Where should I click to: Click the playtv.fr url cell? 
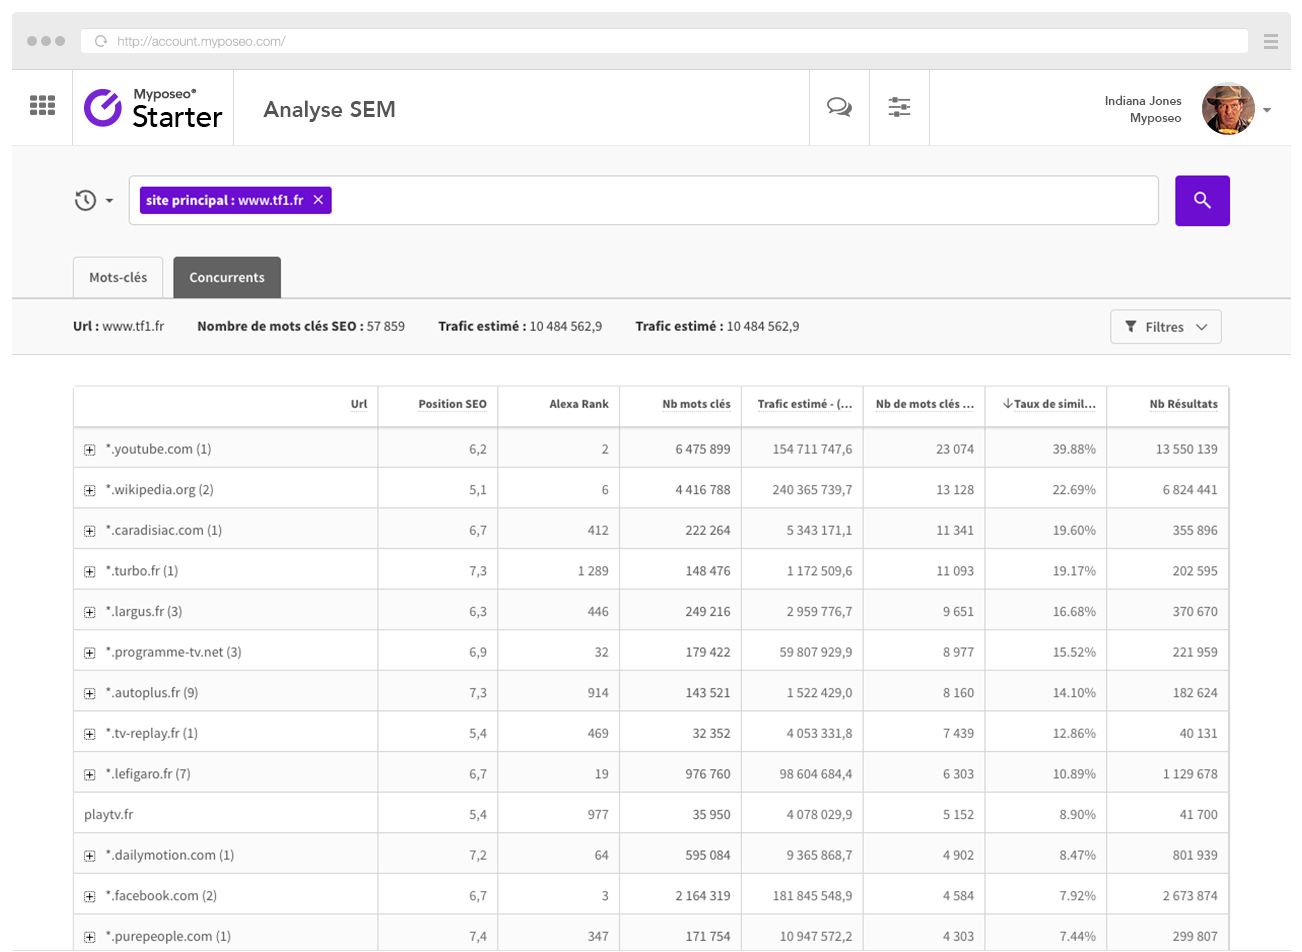(226, 814)
